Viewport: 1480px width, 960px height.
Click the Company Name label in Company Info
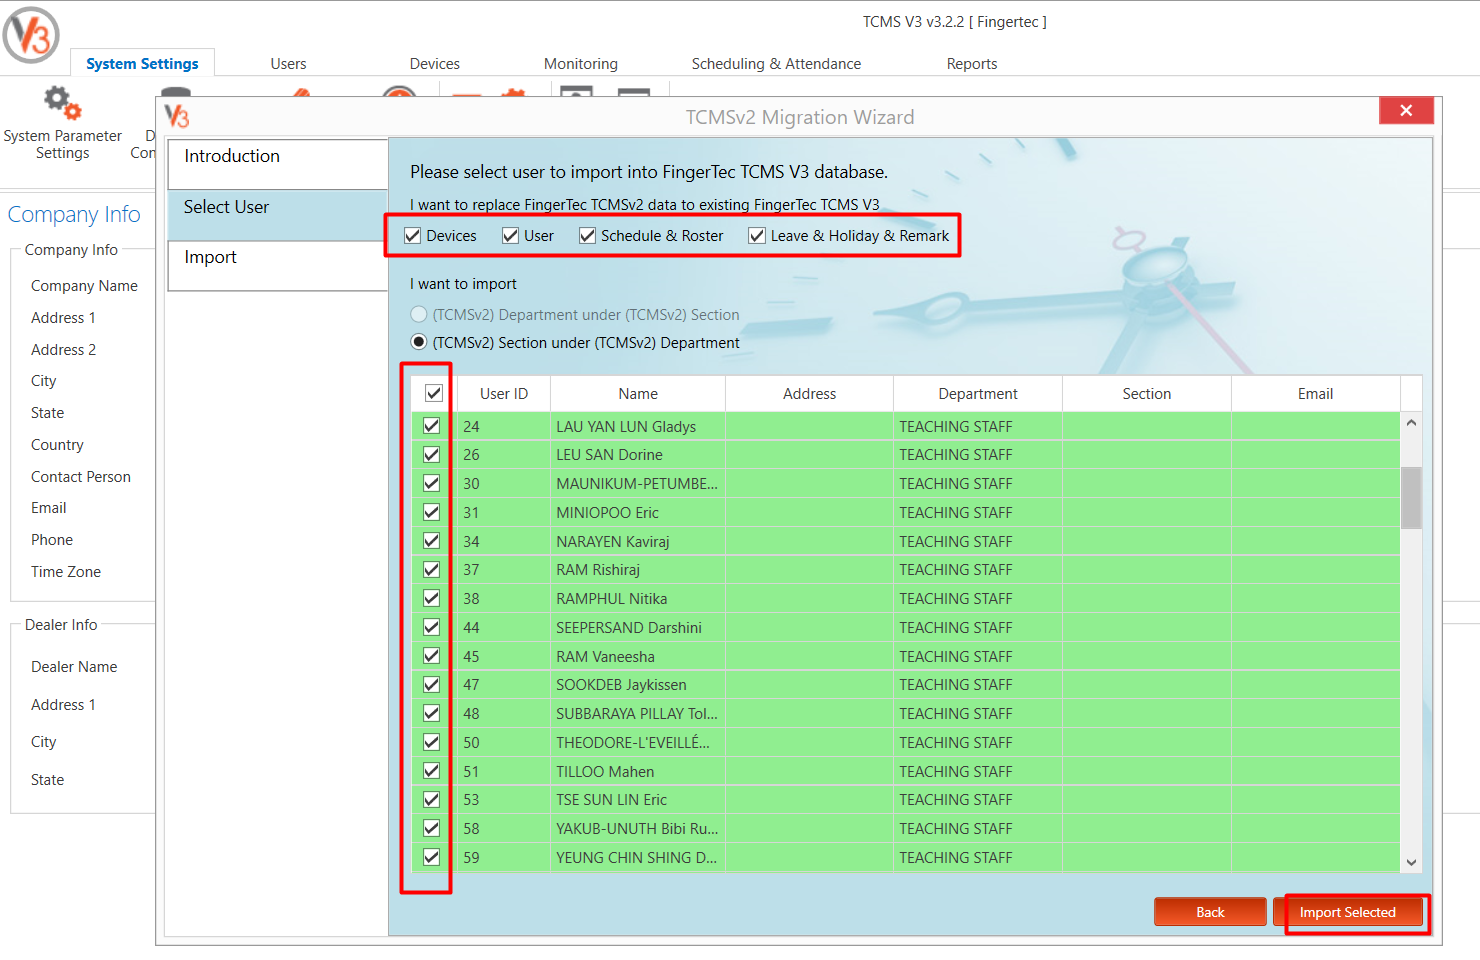(84, 286)
